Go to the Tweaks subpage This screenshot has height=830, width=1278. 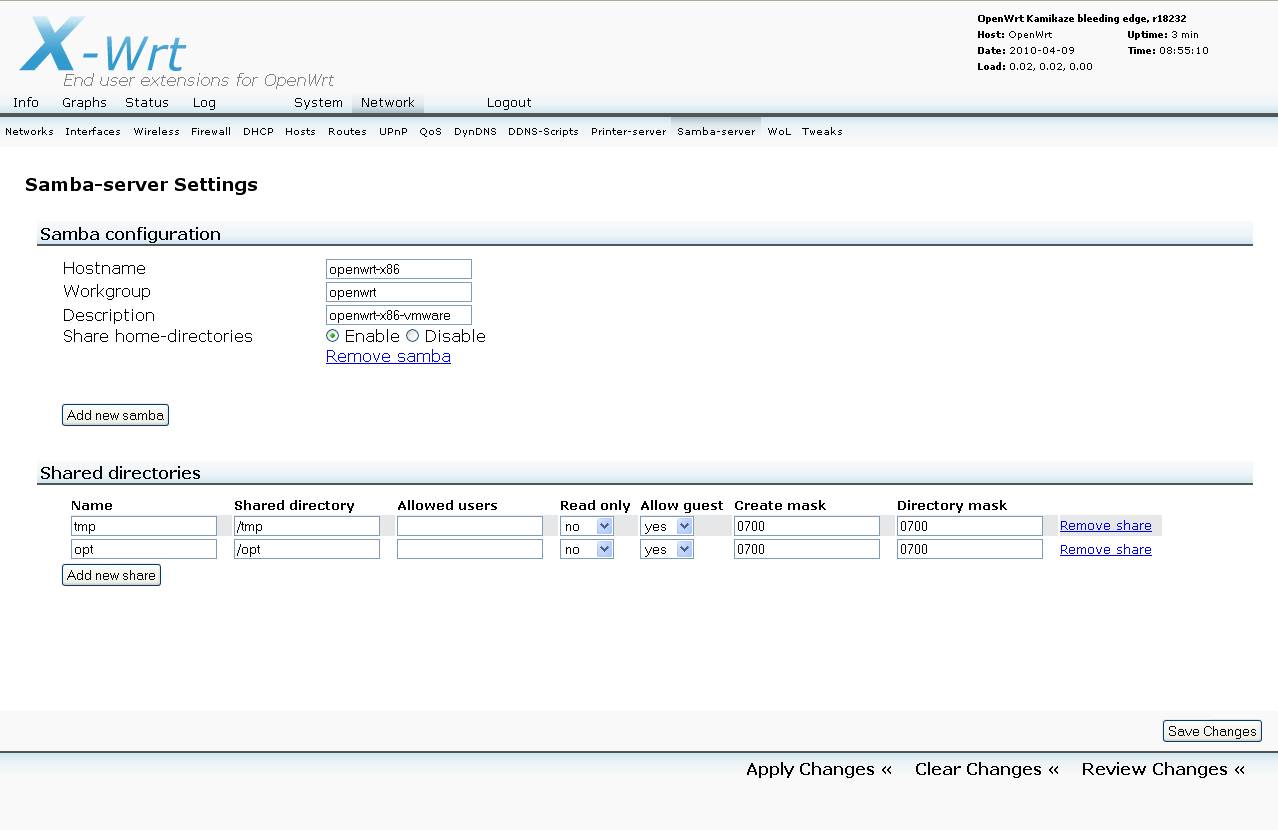click(x=822, y=131)
